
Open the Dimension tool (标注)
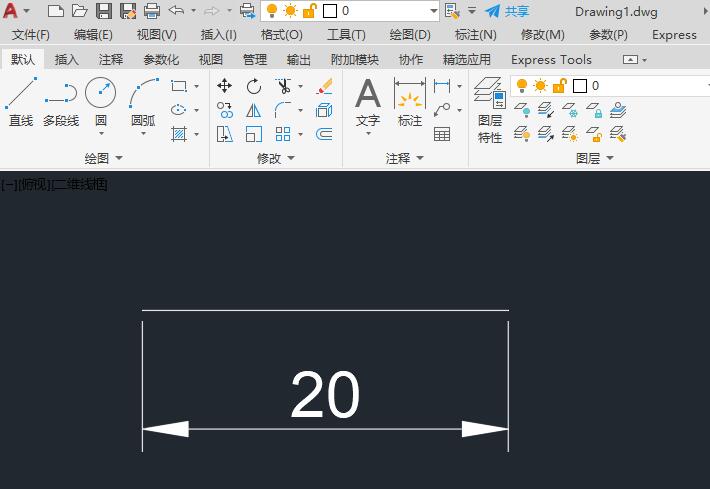coord(410,102)
